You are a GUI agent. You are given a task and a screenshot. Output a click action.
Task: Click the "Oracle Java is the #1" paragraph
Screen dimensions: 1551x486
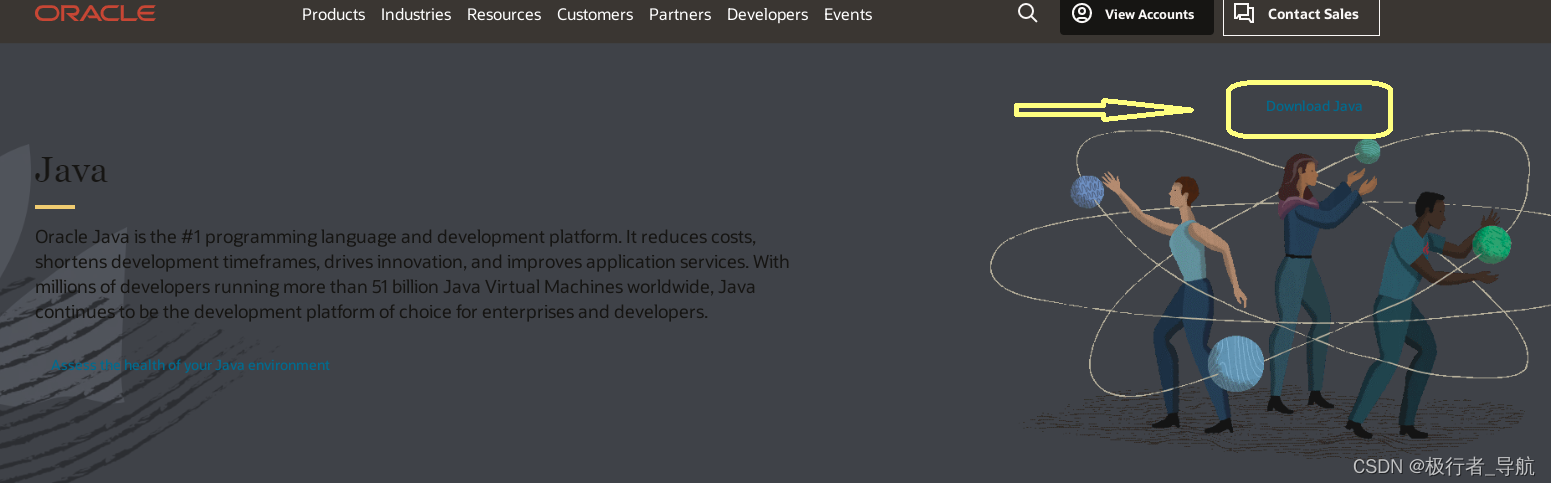412,274
